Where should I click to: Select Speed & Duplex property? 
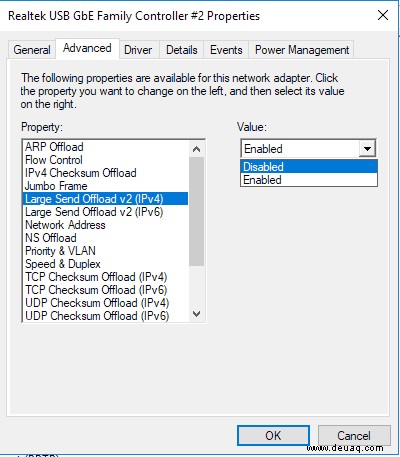[106, 264]
